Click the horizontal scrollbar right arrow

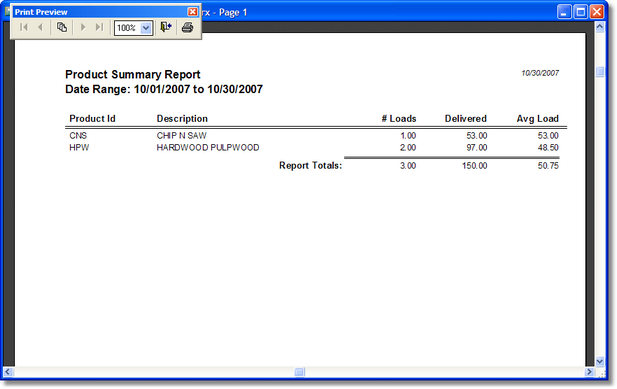589,372
